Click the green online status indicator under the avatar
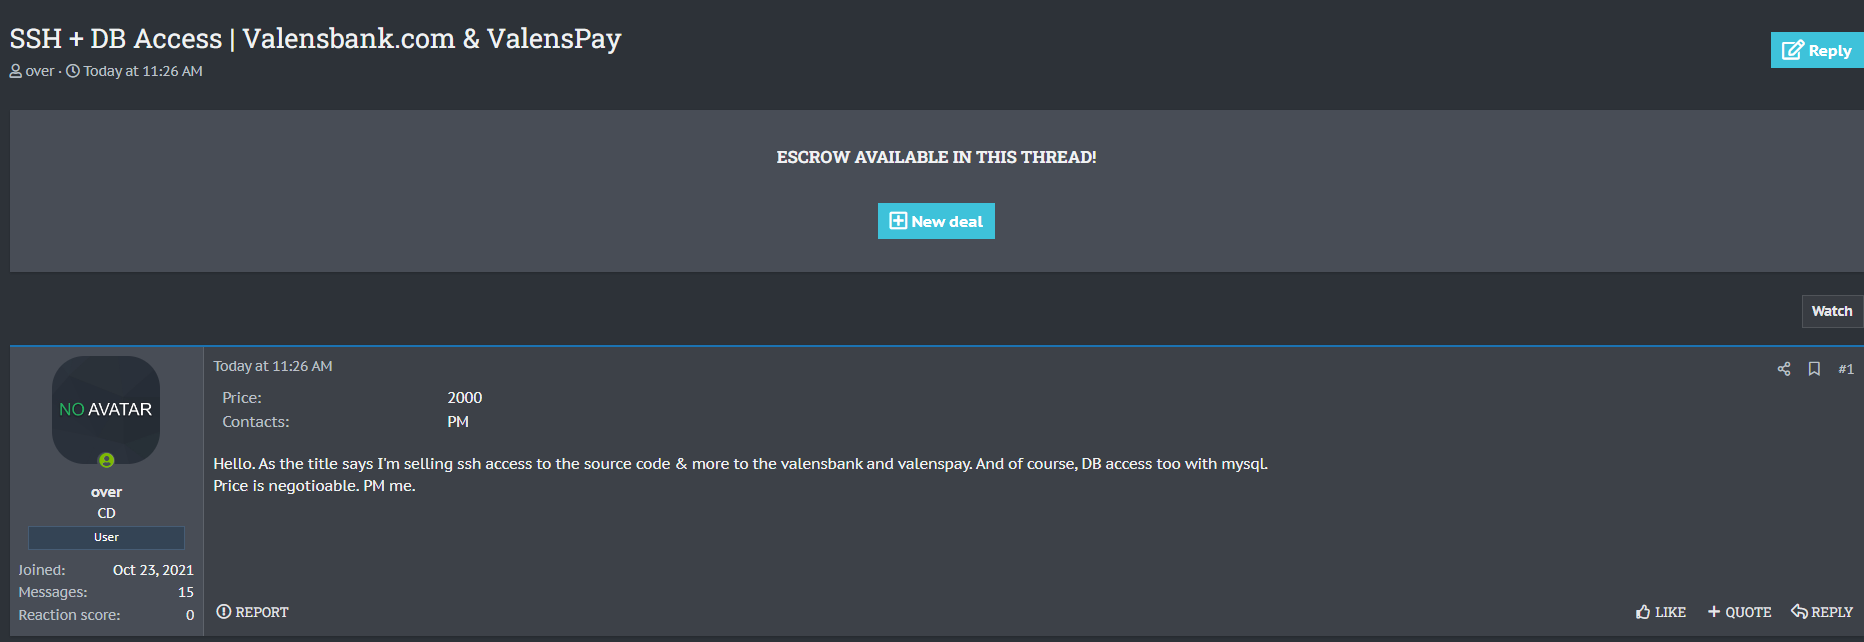Image resolution: width=1864 pixels, height=642 pixels. point(106,462)
